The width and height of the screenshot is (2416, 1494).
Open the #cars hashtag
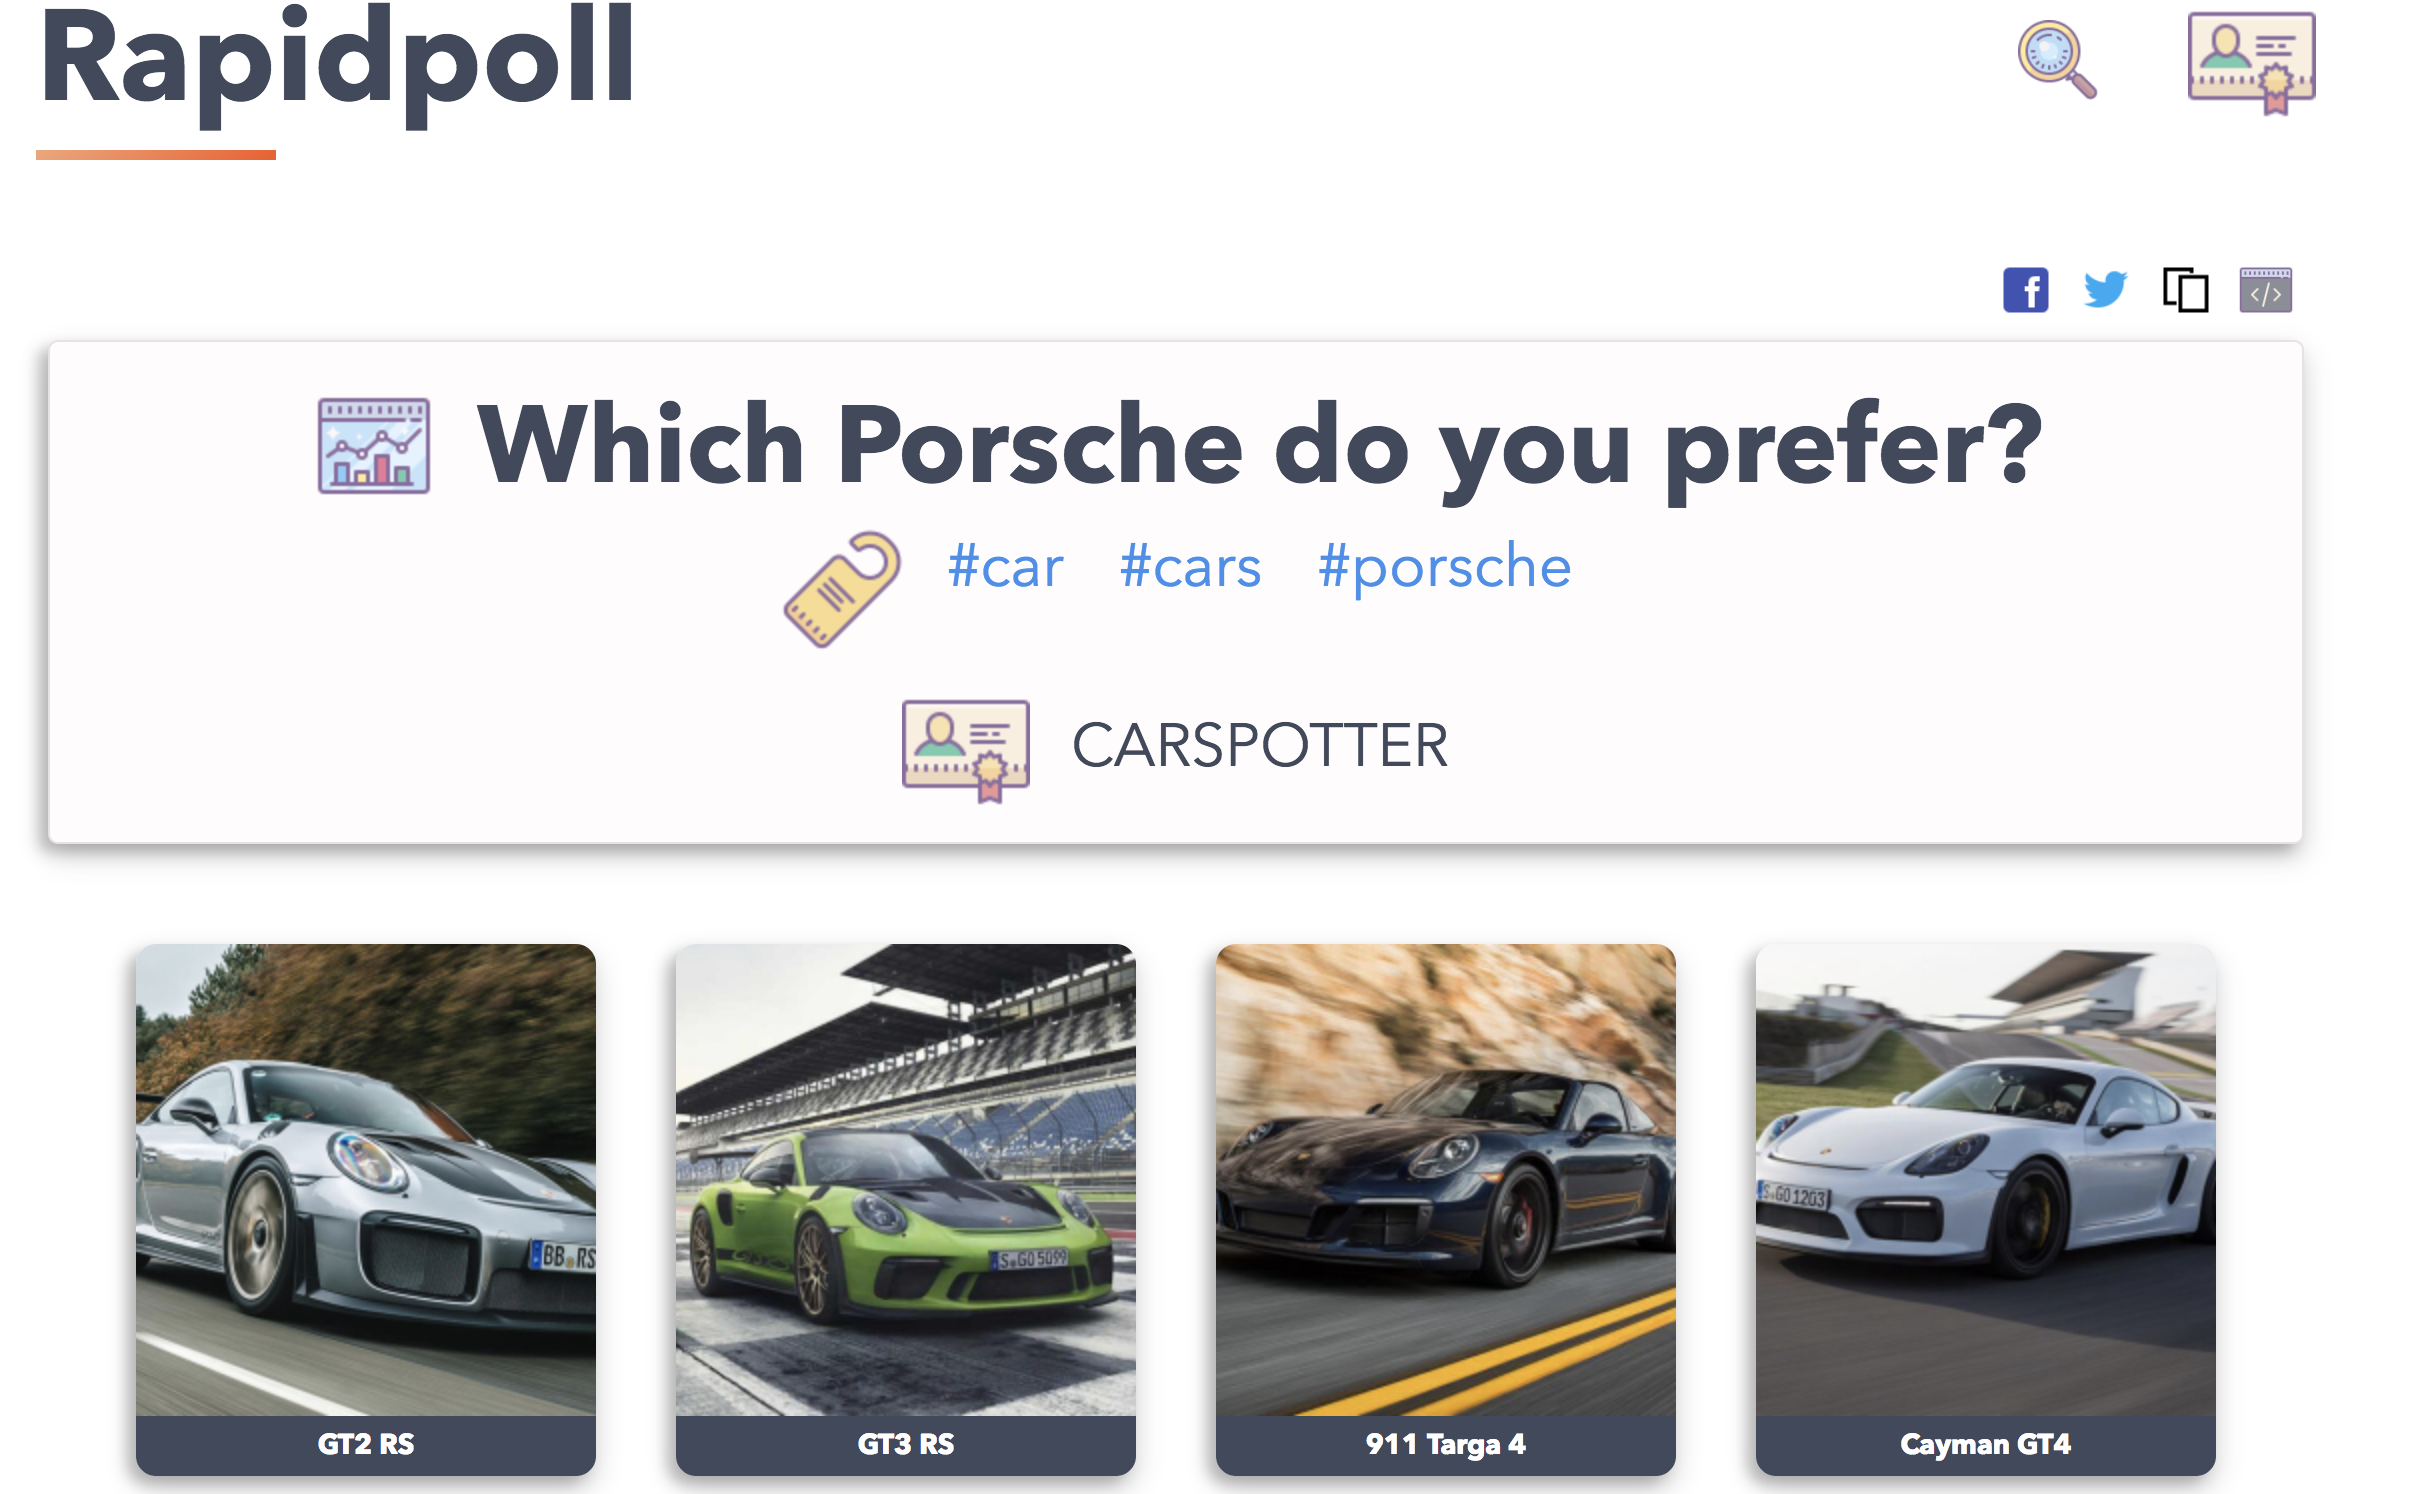pyautogui.click(x=1190, y=566)
